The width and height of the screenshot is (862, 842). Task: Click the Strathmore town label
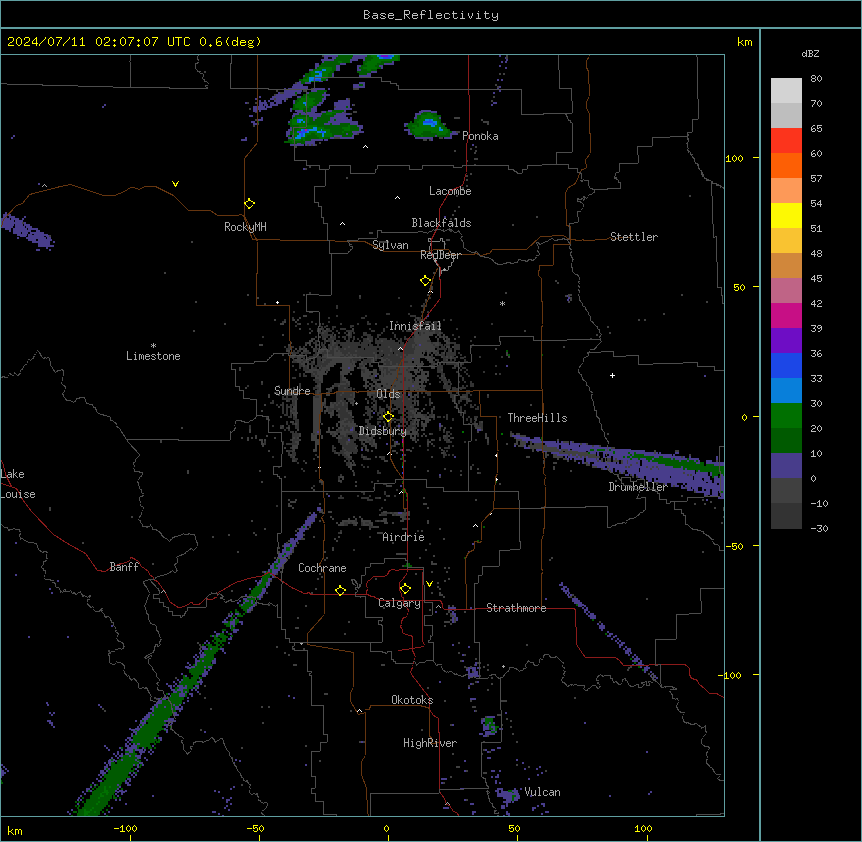pos(516,608)
